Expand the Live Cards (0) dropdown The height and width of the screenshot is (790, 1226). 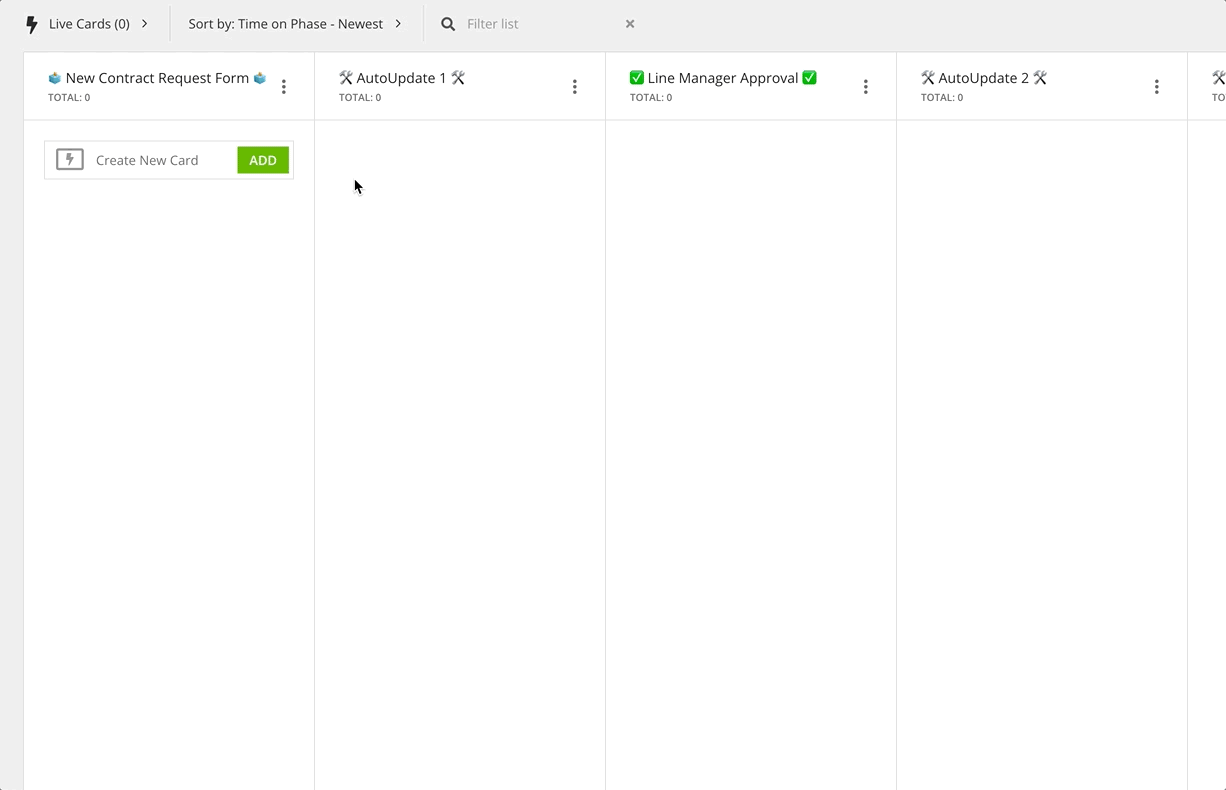[98, 24]
